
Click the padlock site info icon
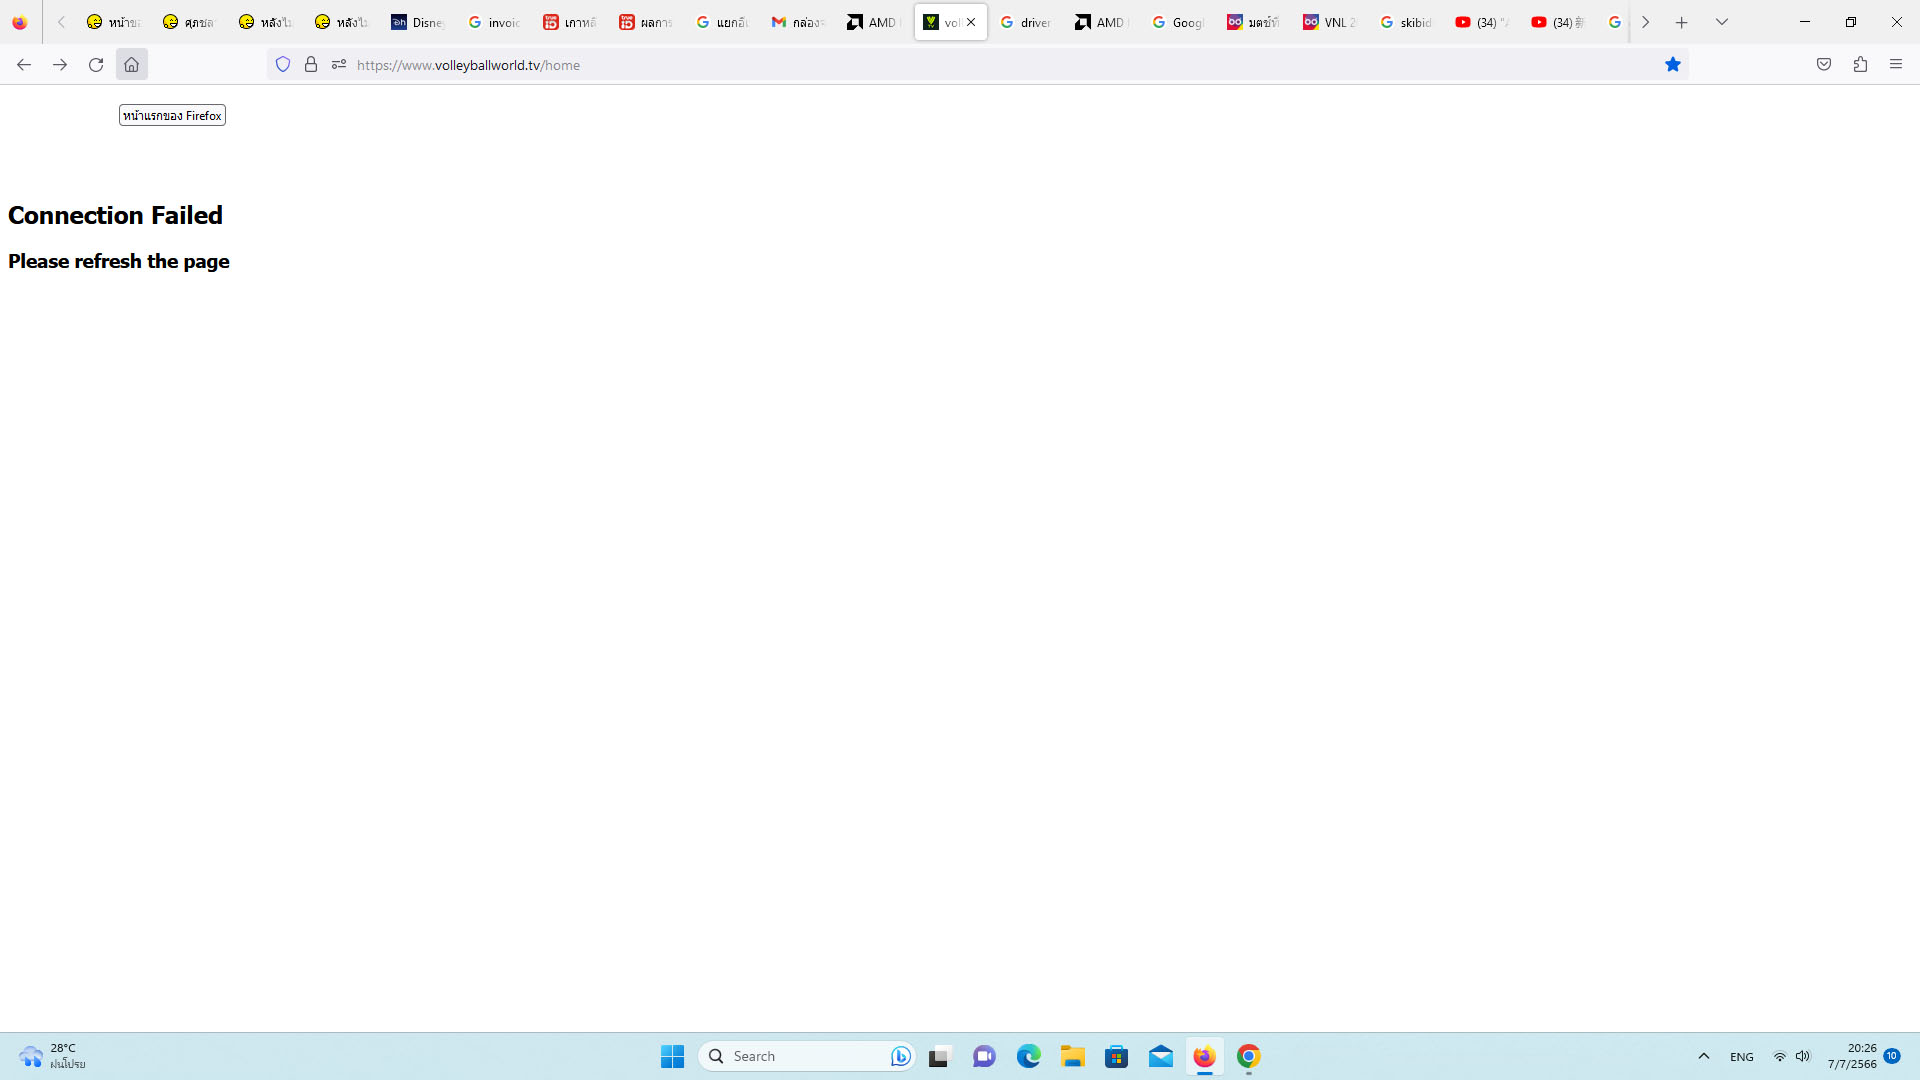pos(311,65)
